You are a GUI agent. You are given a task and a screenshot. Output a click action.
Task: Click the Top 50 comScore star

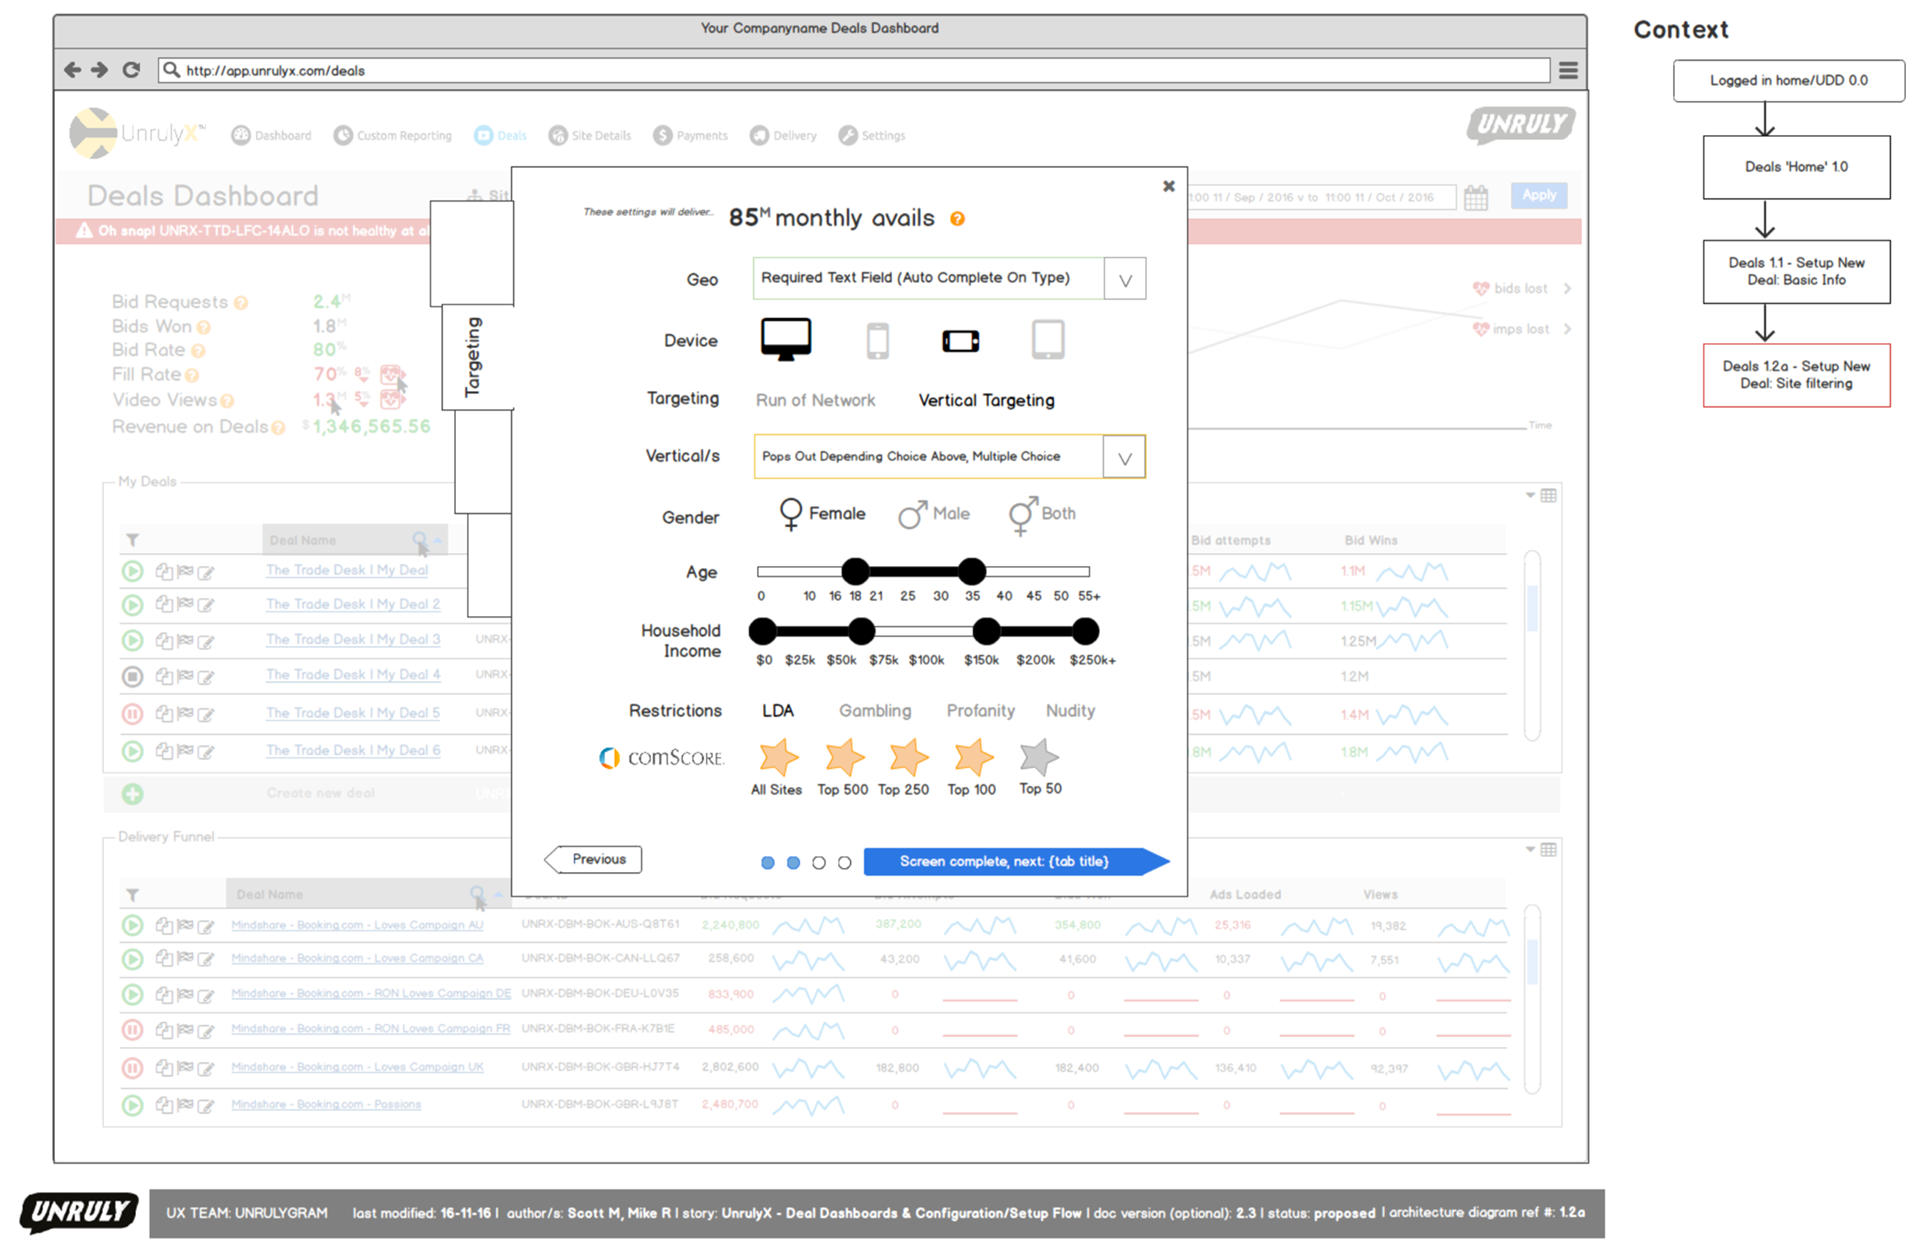coord(1039,758)
